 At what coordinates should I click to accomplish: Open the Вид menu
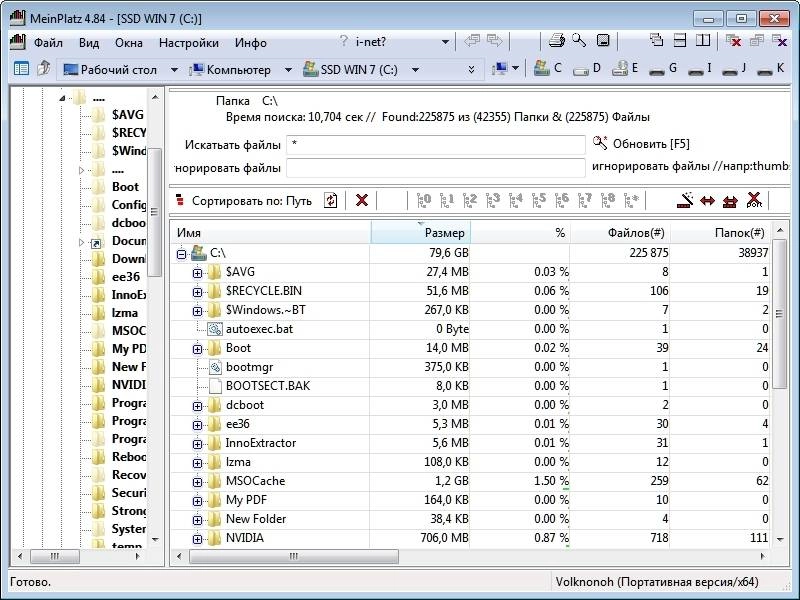coord(89,43)
